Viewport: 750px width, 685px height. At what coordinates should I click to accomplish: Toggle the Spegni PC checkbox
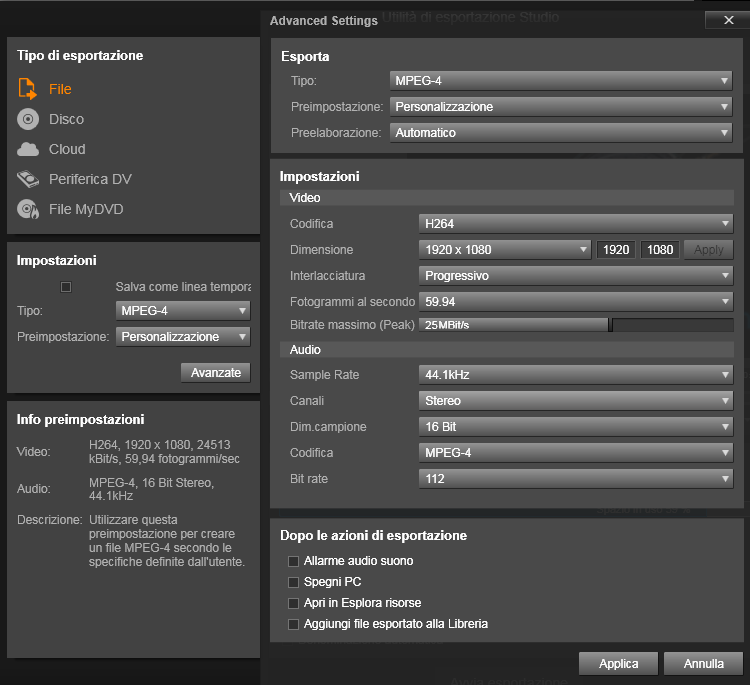(294, 582)
